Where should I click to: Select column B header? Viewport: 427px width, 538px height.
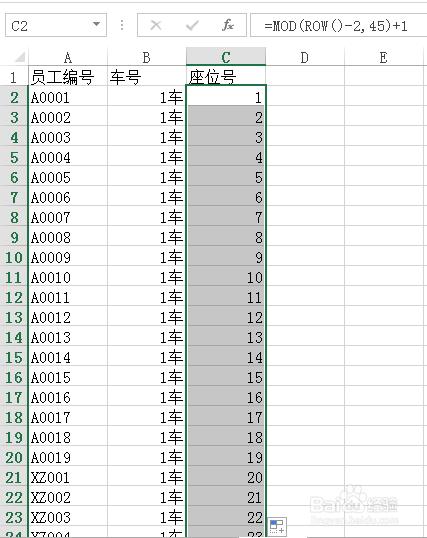click(x=147, y=57)
